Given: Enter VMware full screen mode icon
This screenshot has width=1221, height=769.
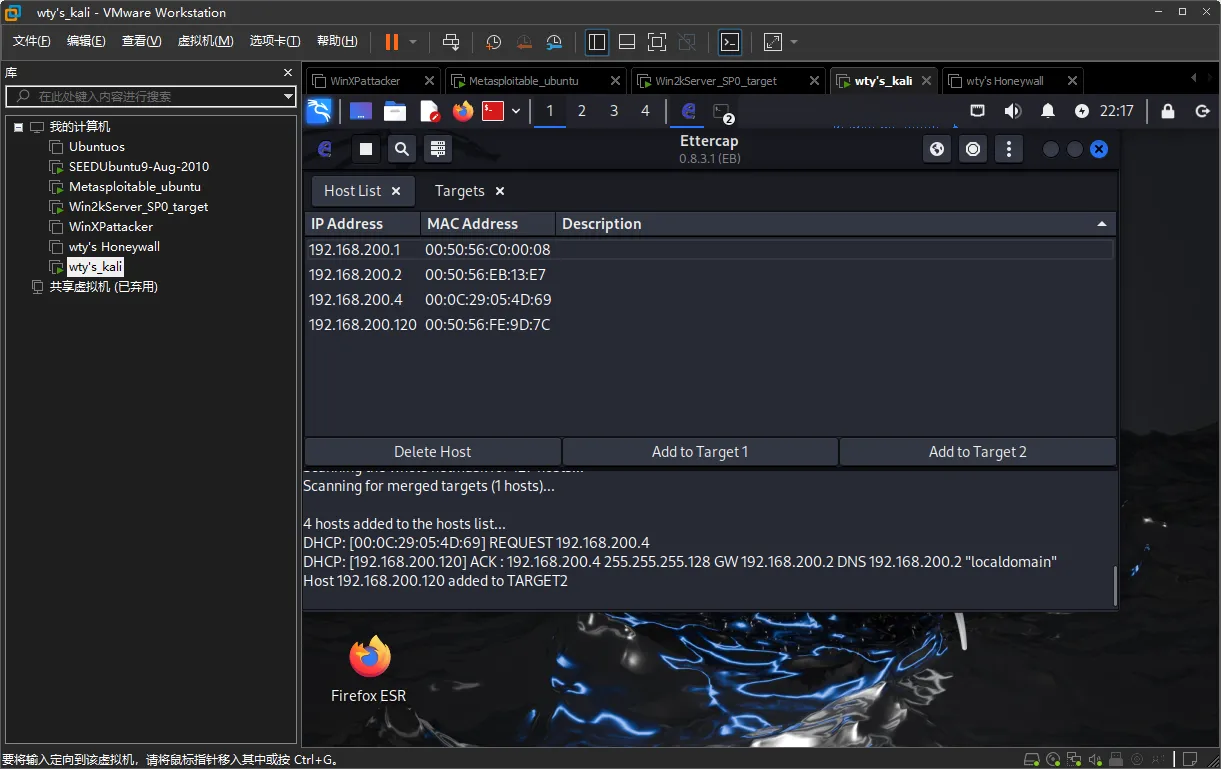Looking at the screenshot, I should coord(657,42).
